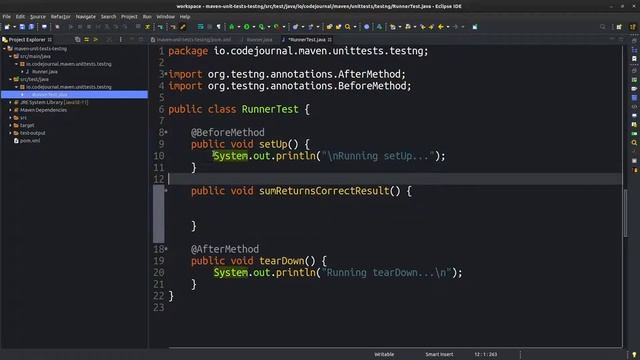This screenshot has width=640, height=360.
Task: Click the blue circle toolbar icon
Action: click(367, 27)
